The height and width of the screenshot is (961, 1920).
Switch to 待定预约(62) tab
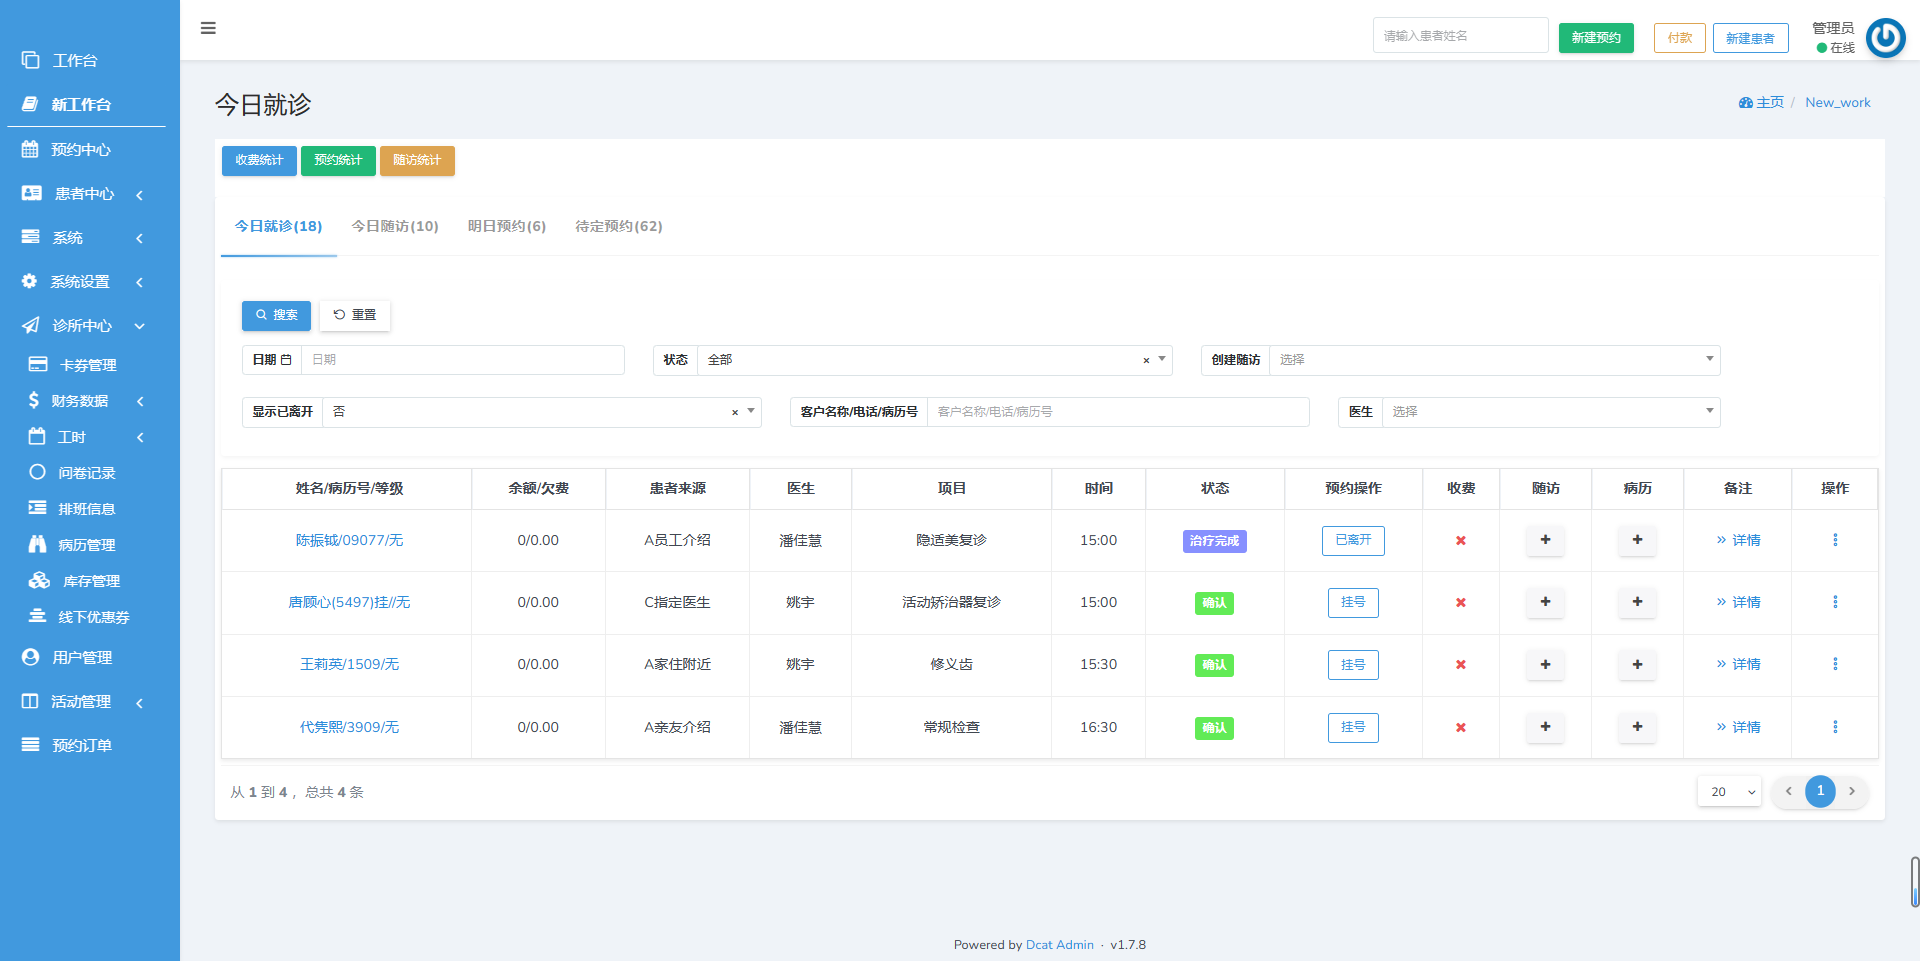tap(619, 226)
